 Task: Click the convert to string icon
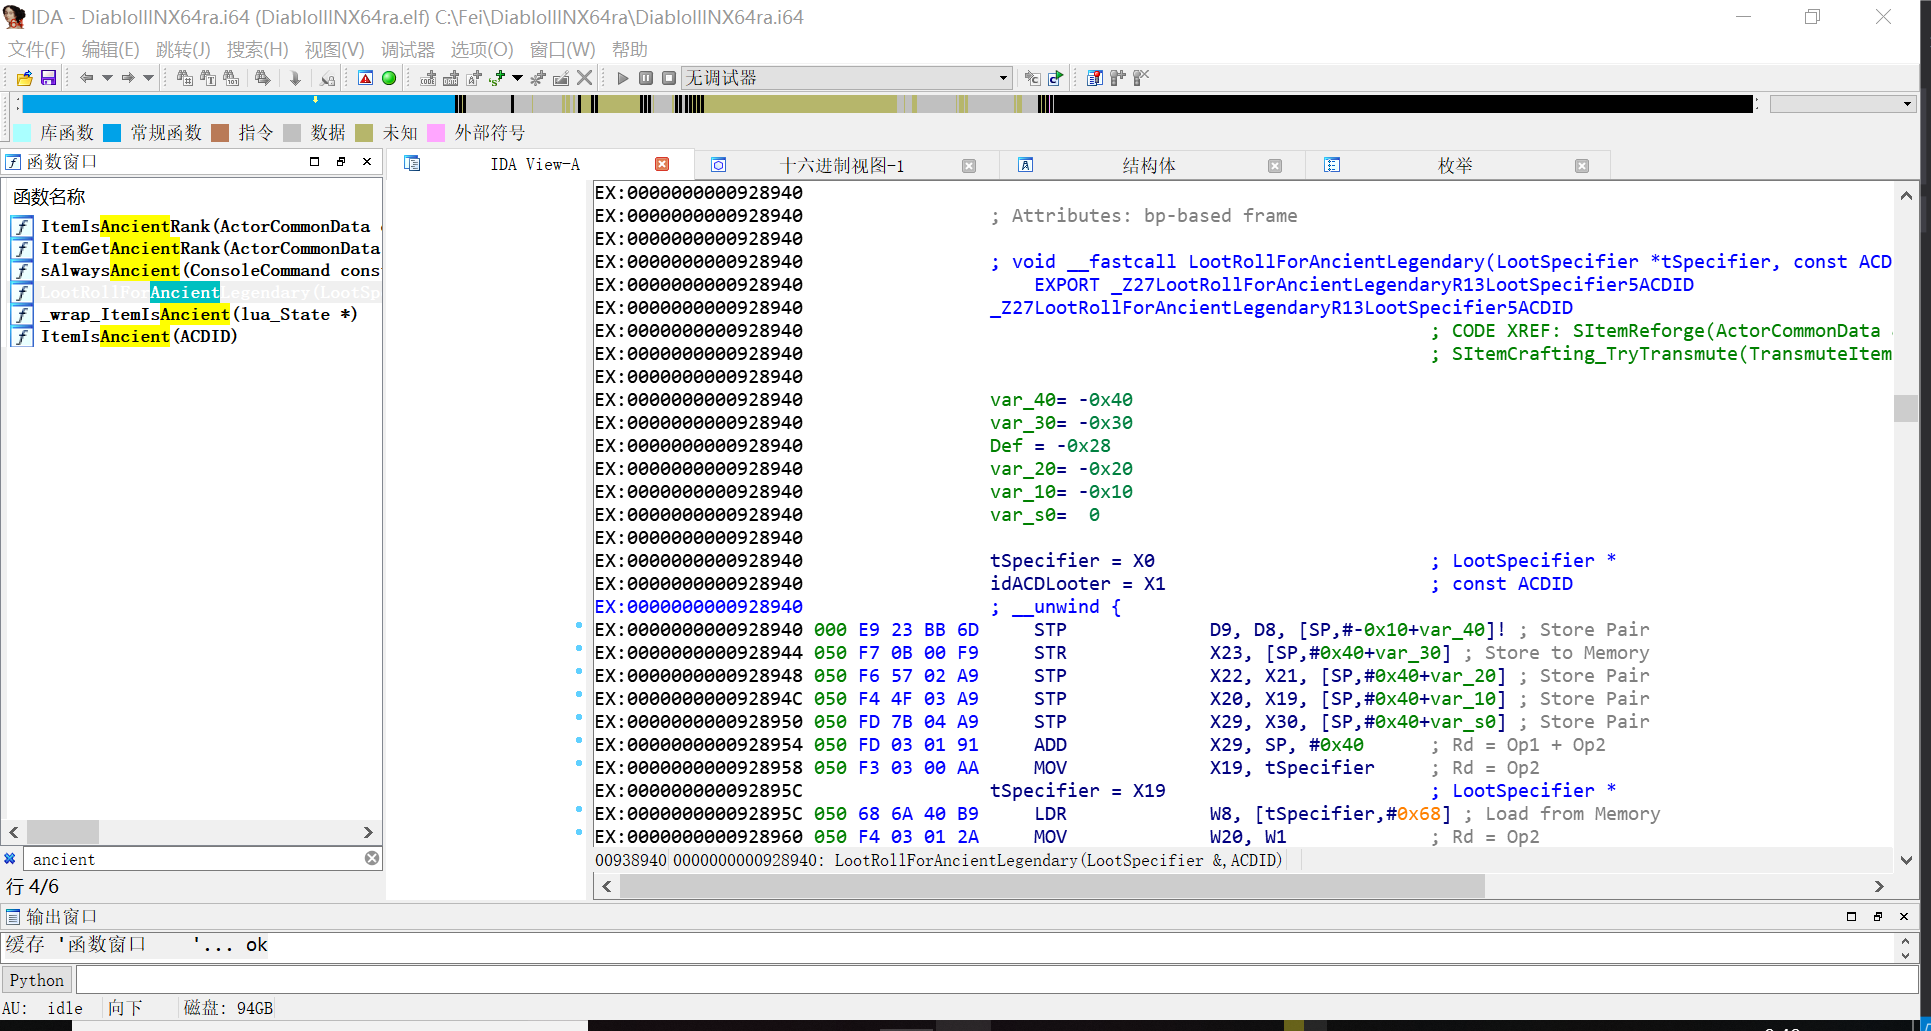474,78
